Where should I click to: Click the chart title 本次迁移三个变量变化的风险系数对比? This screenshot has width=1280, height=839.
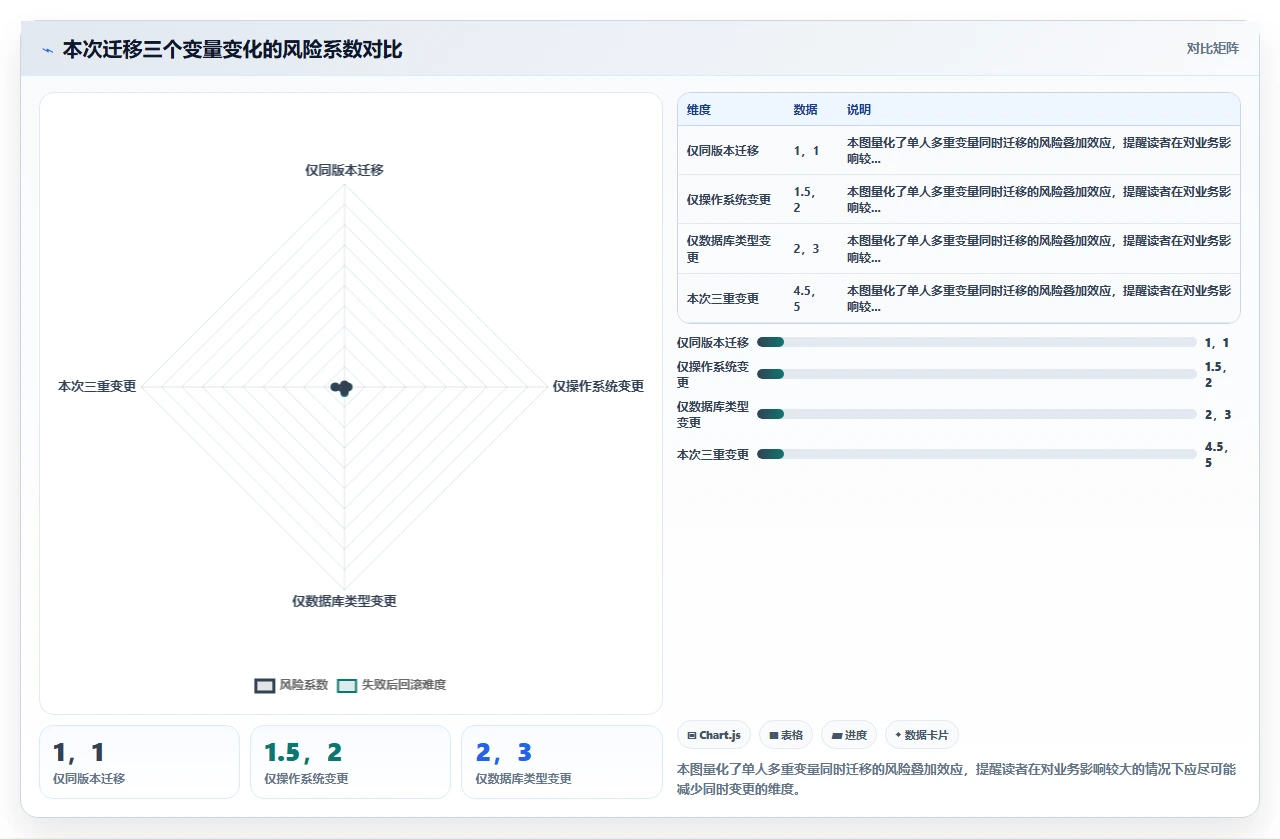coord(232,49)
